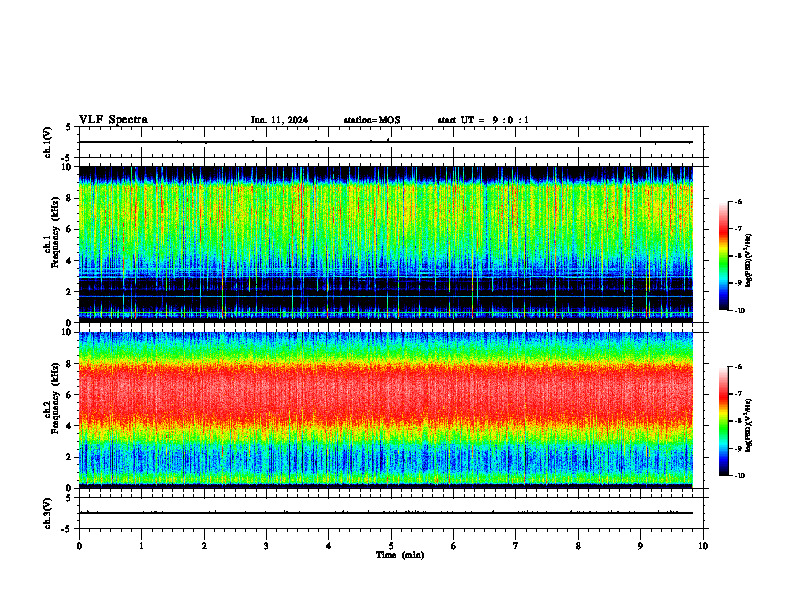Click the "Jan. 11, 2024" date text

pos(279,120)
